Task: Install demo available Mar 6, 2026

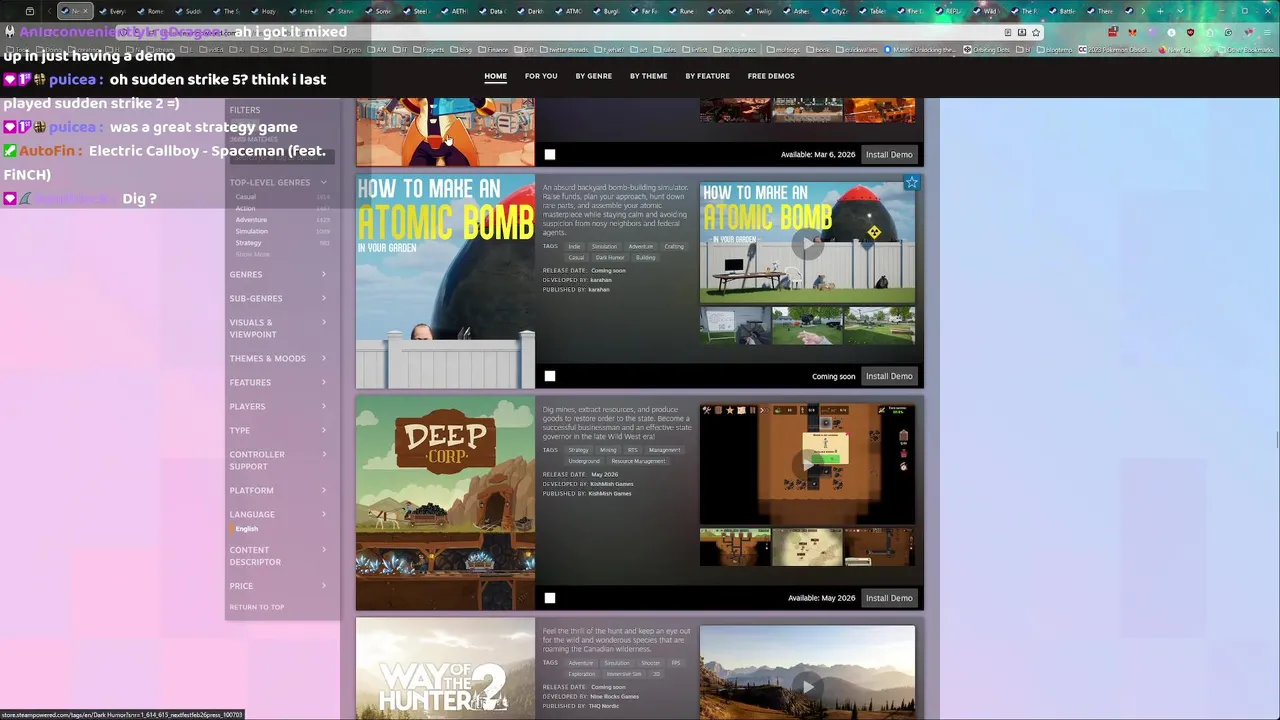Action: coord(889,155)
